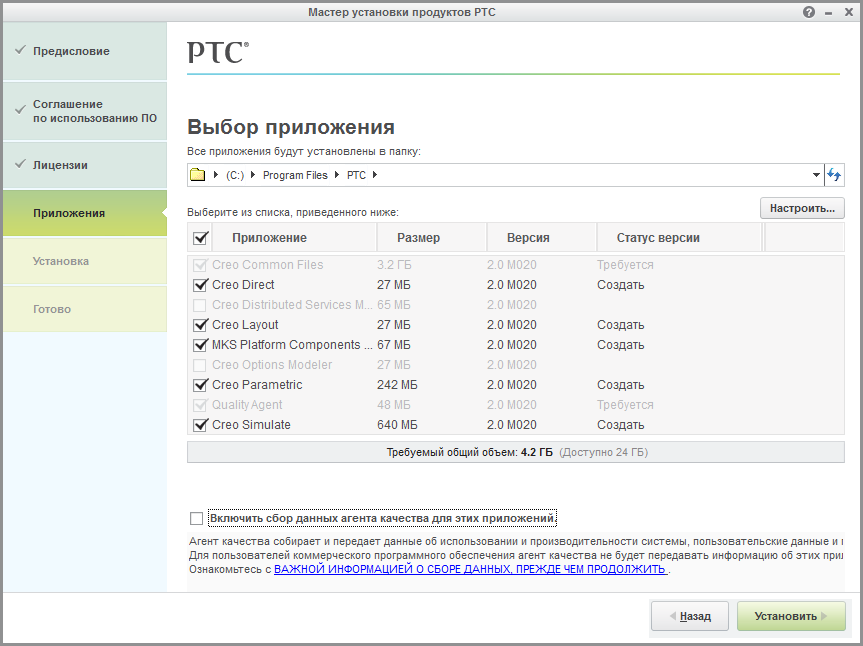
Task: Minimize the PTC installer window
Action: coord(828,13)
